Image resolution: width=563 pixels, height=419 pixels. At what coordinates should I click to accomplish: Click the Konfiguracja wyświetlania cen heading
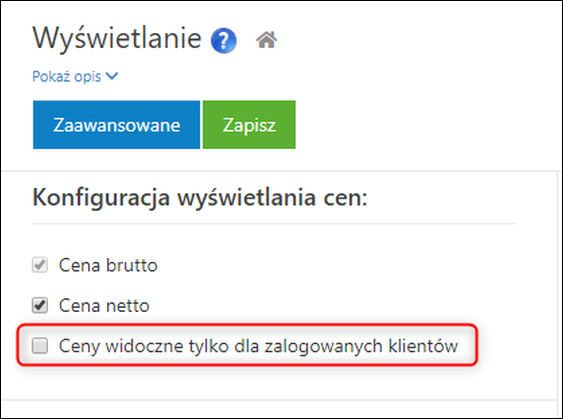pyautogui.click(x=200, y=198)
